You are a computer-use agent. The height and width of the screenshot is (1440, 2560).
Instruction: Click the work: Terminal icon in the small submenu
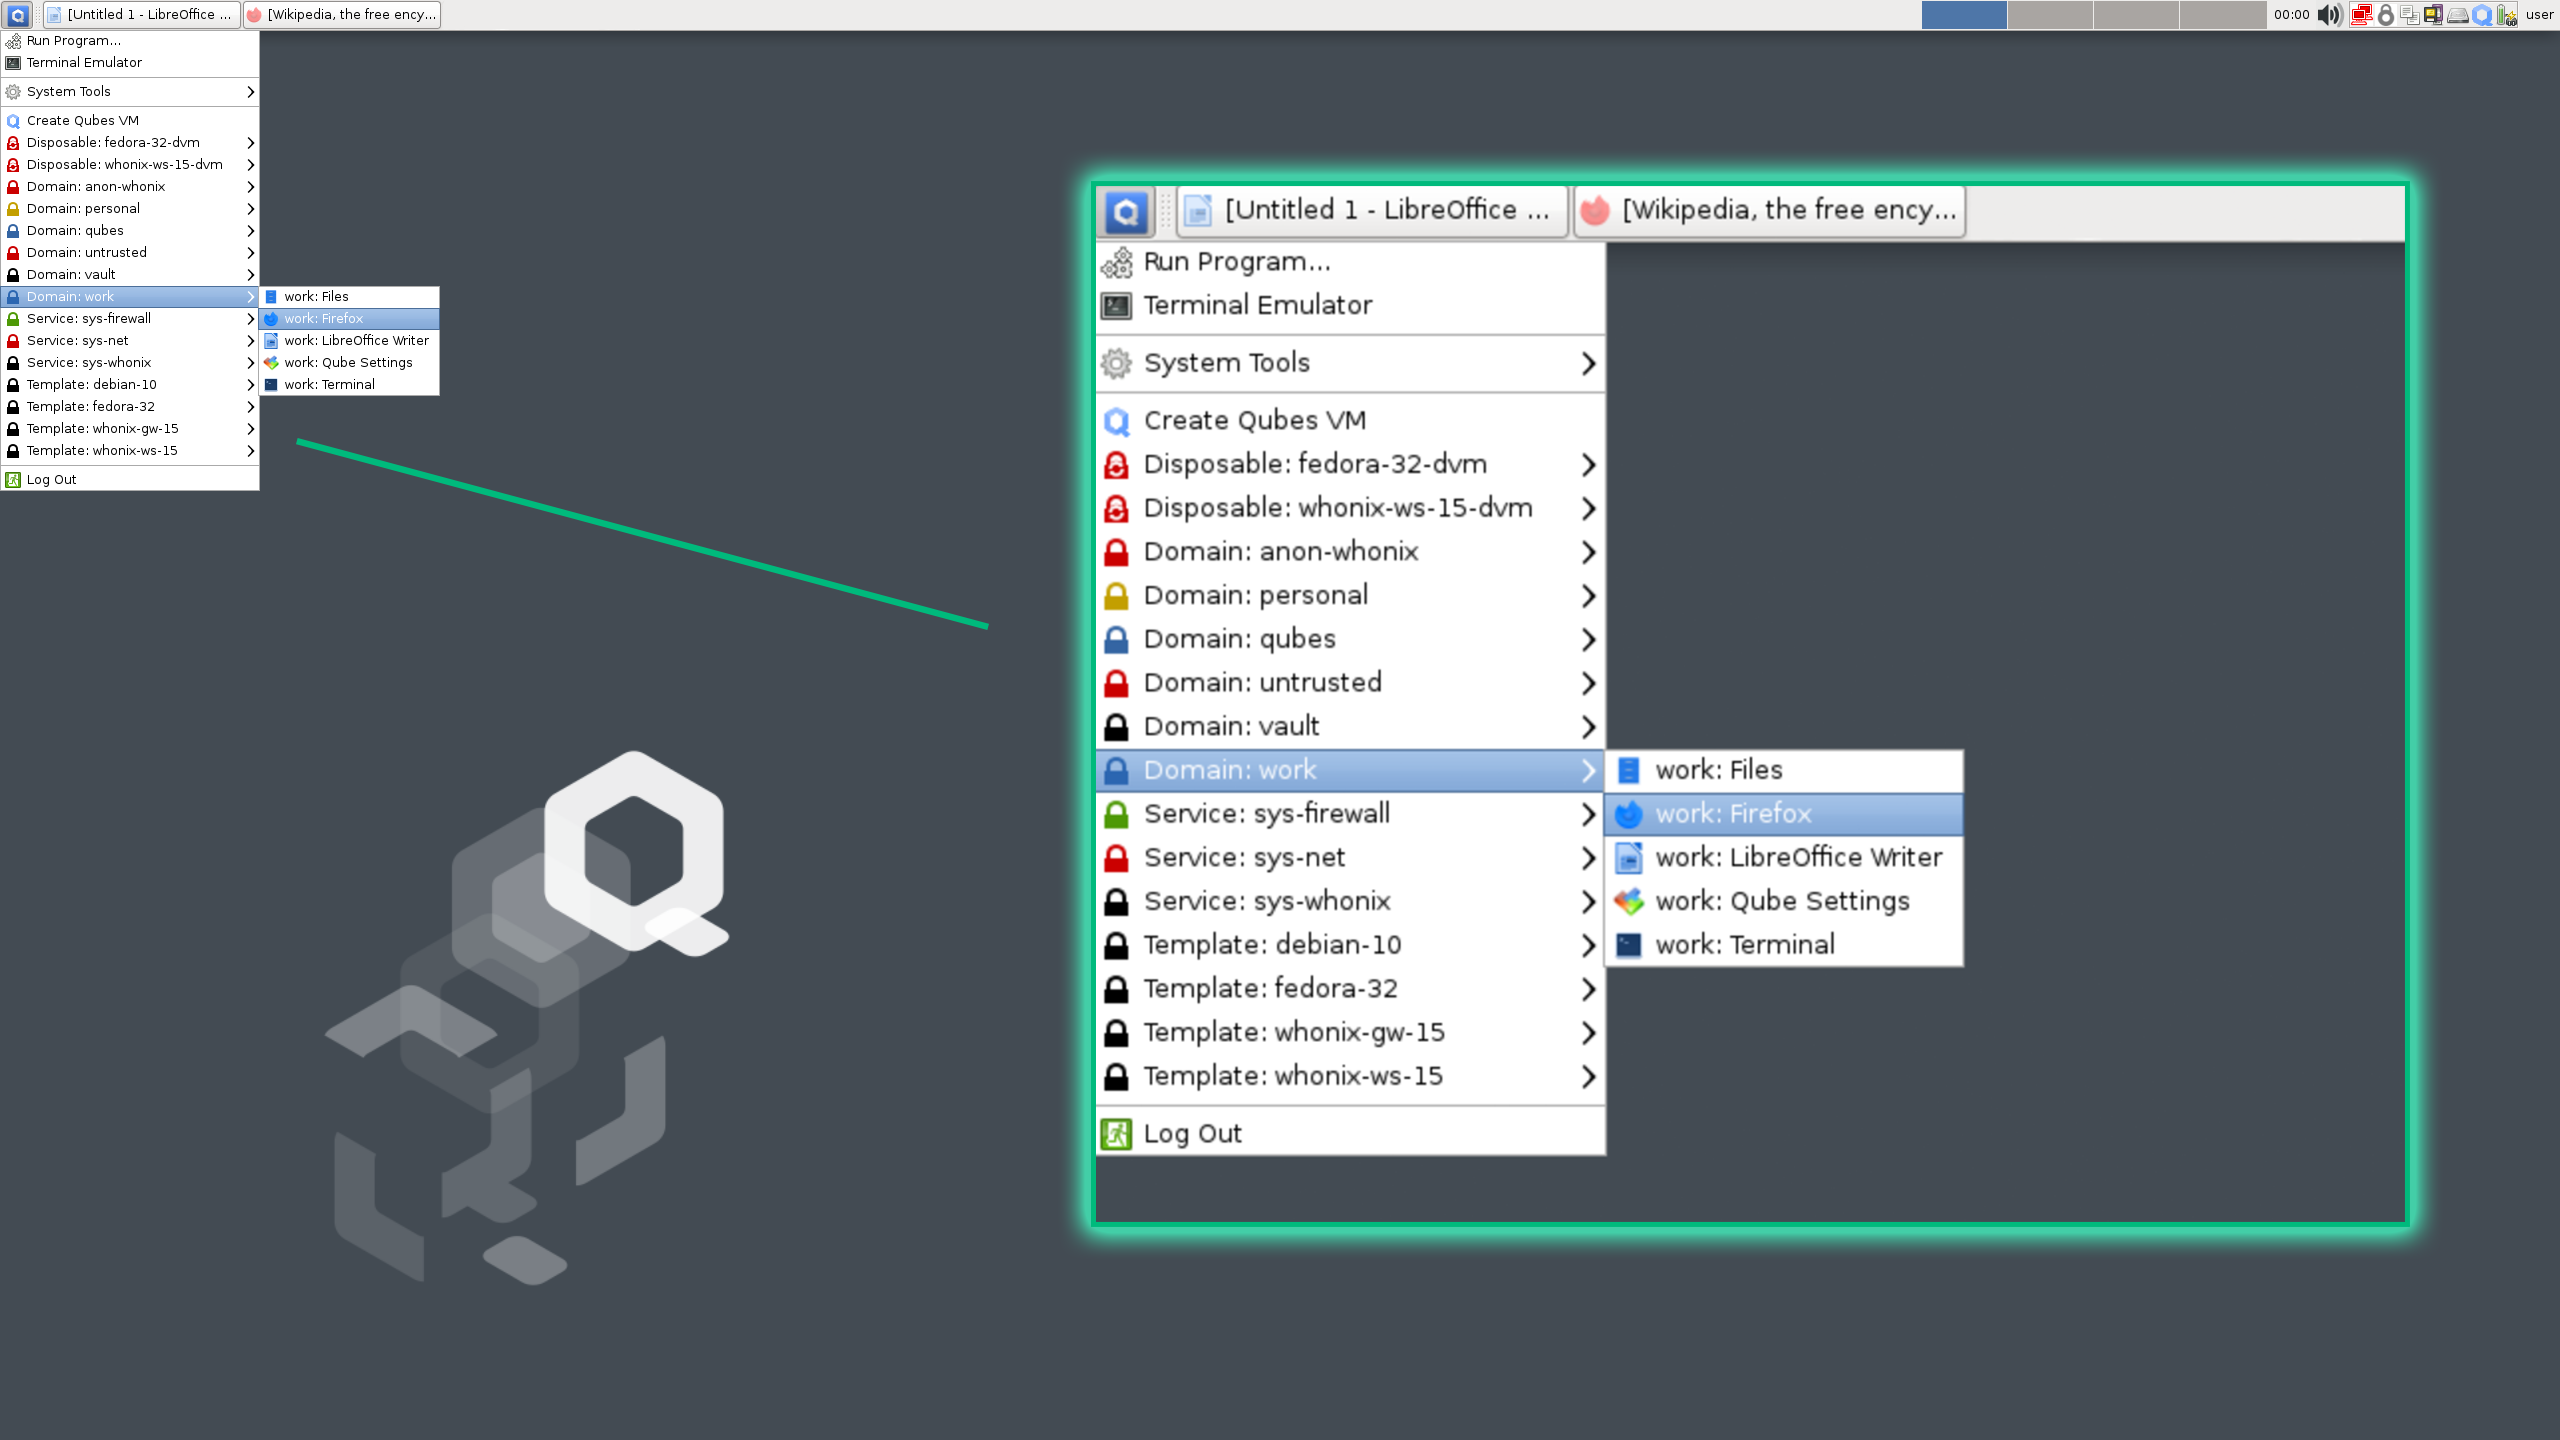(x=271, y=385)
